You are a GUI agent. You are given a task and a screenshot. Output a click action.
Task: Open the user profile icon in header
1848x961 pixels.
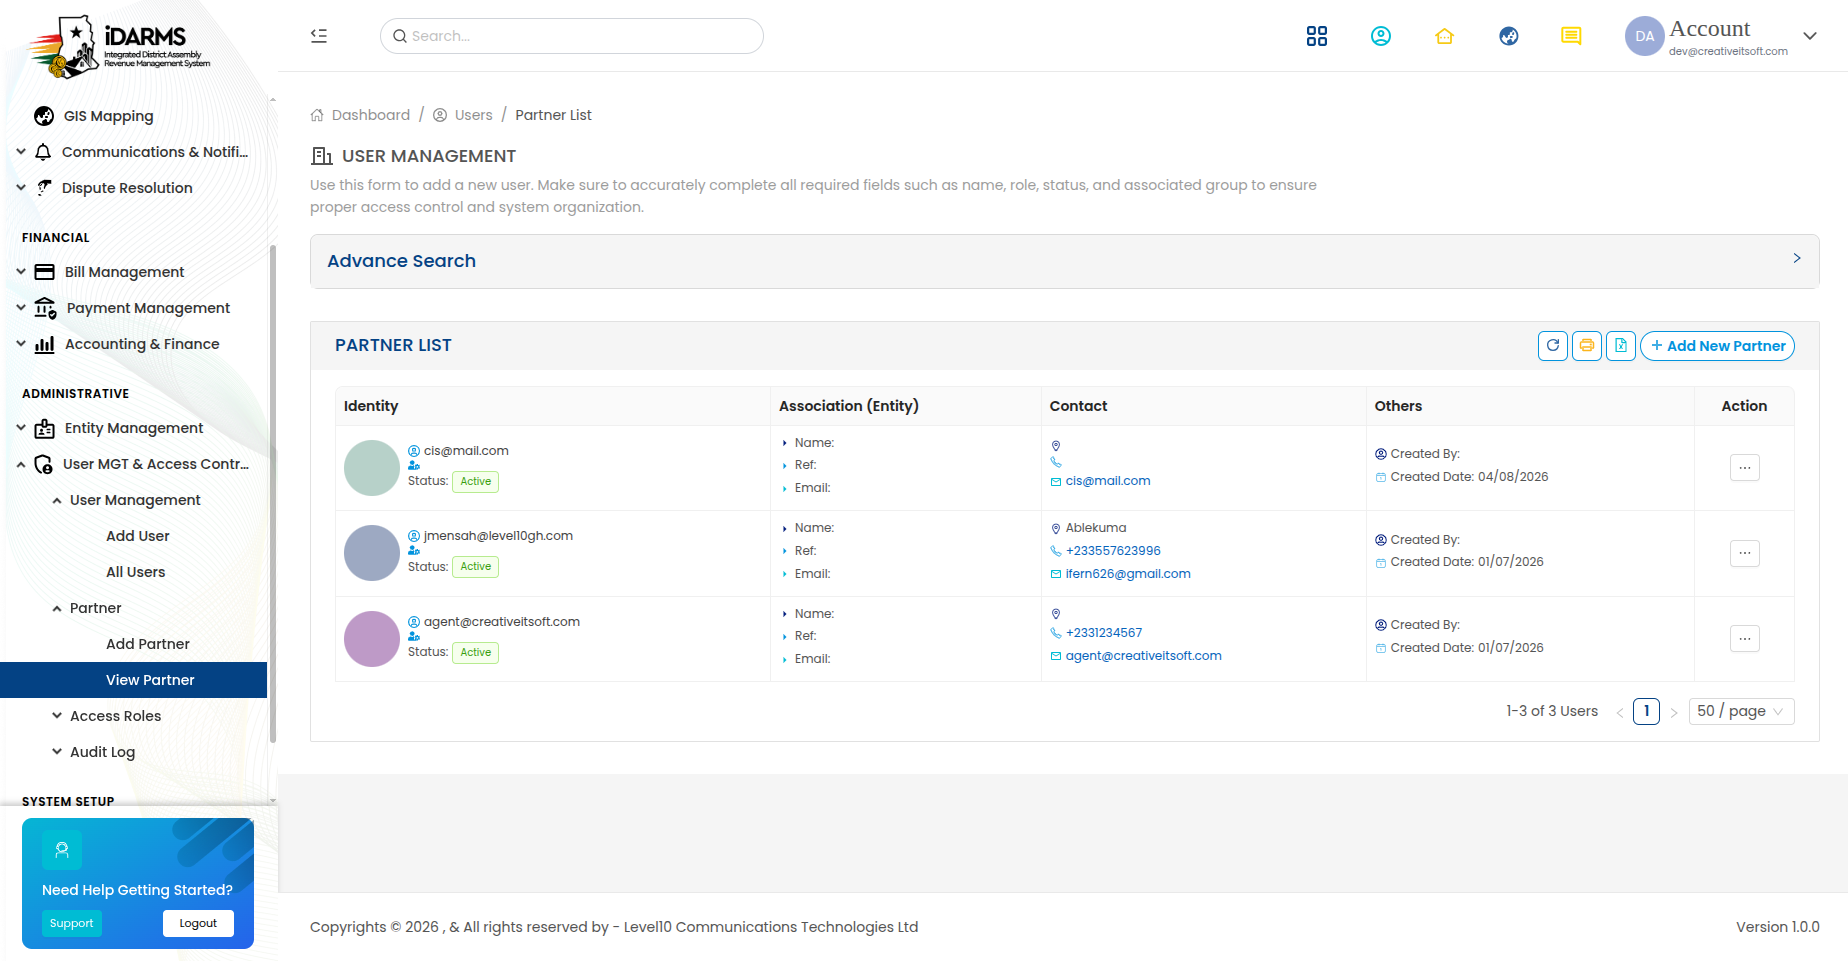pos(1381,36)
